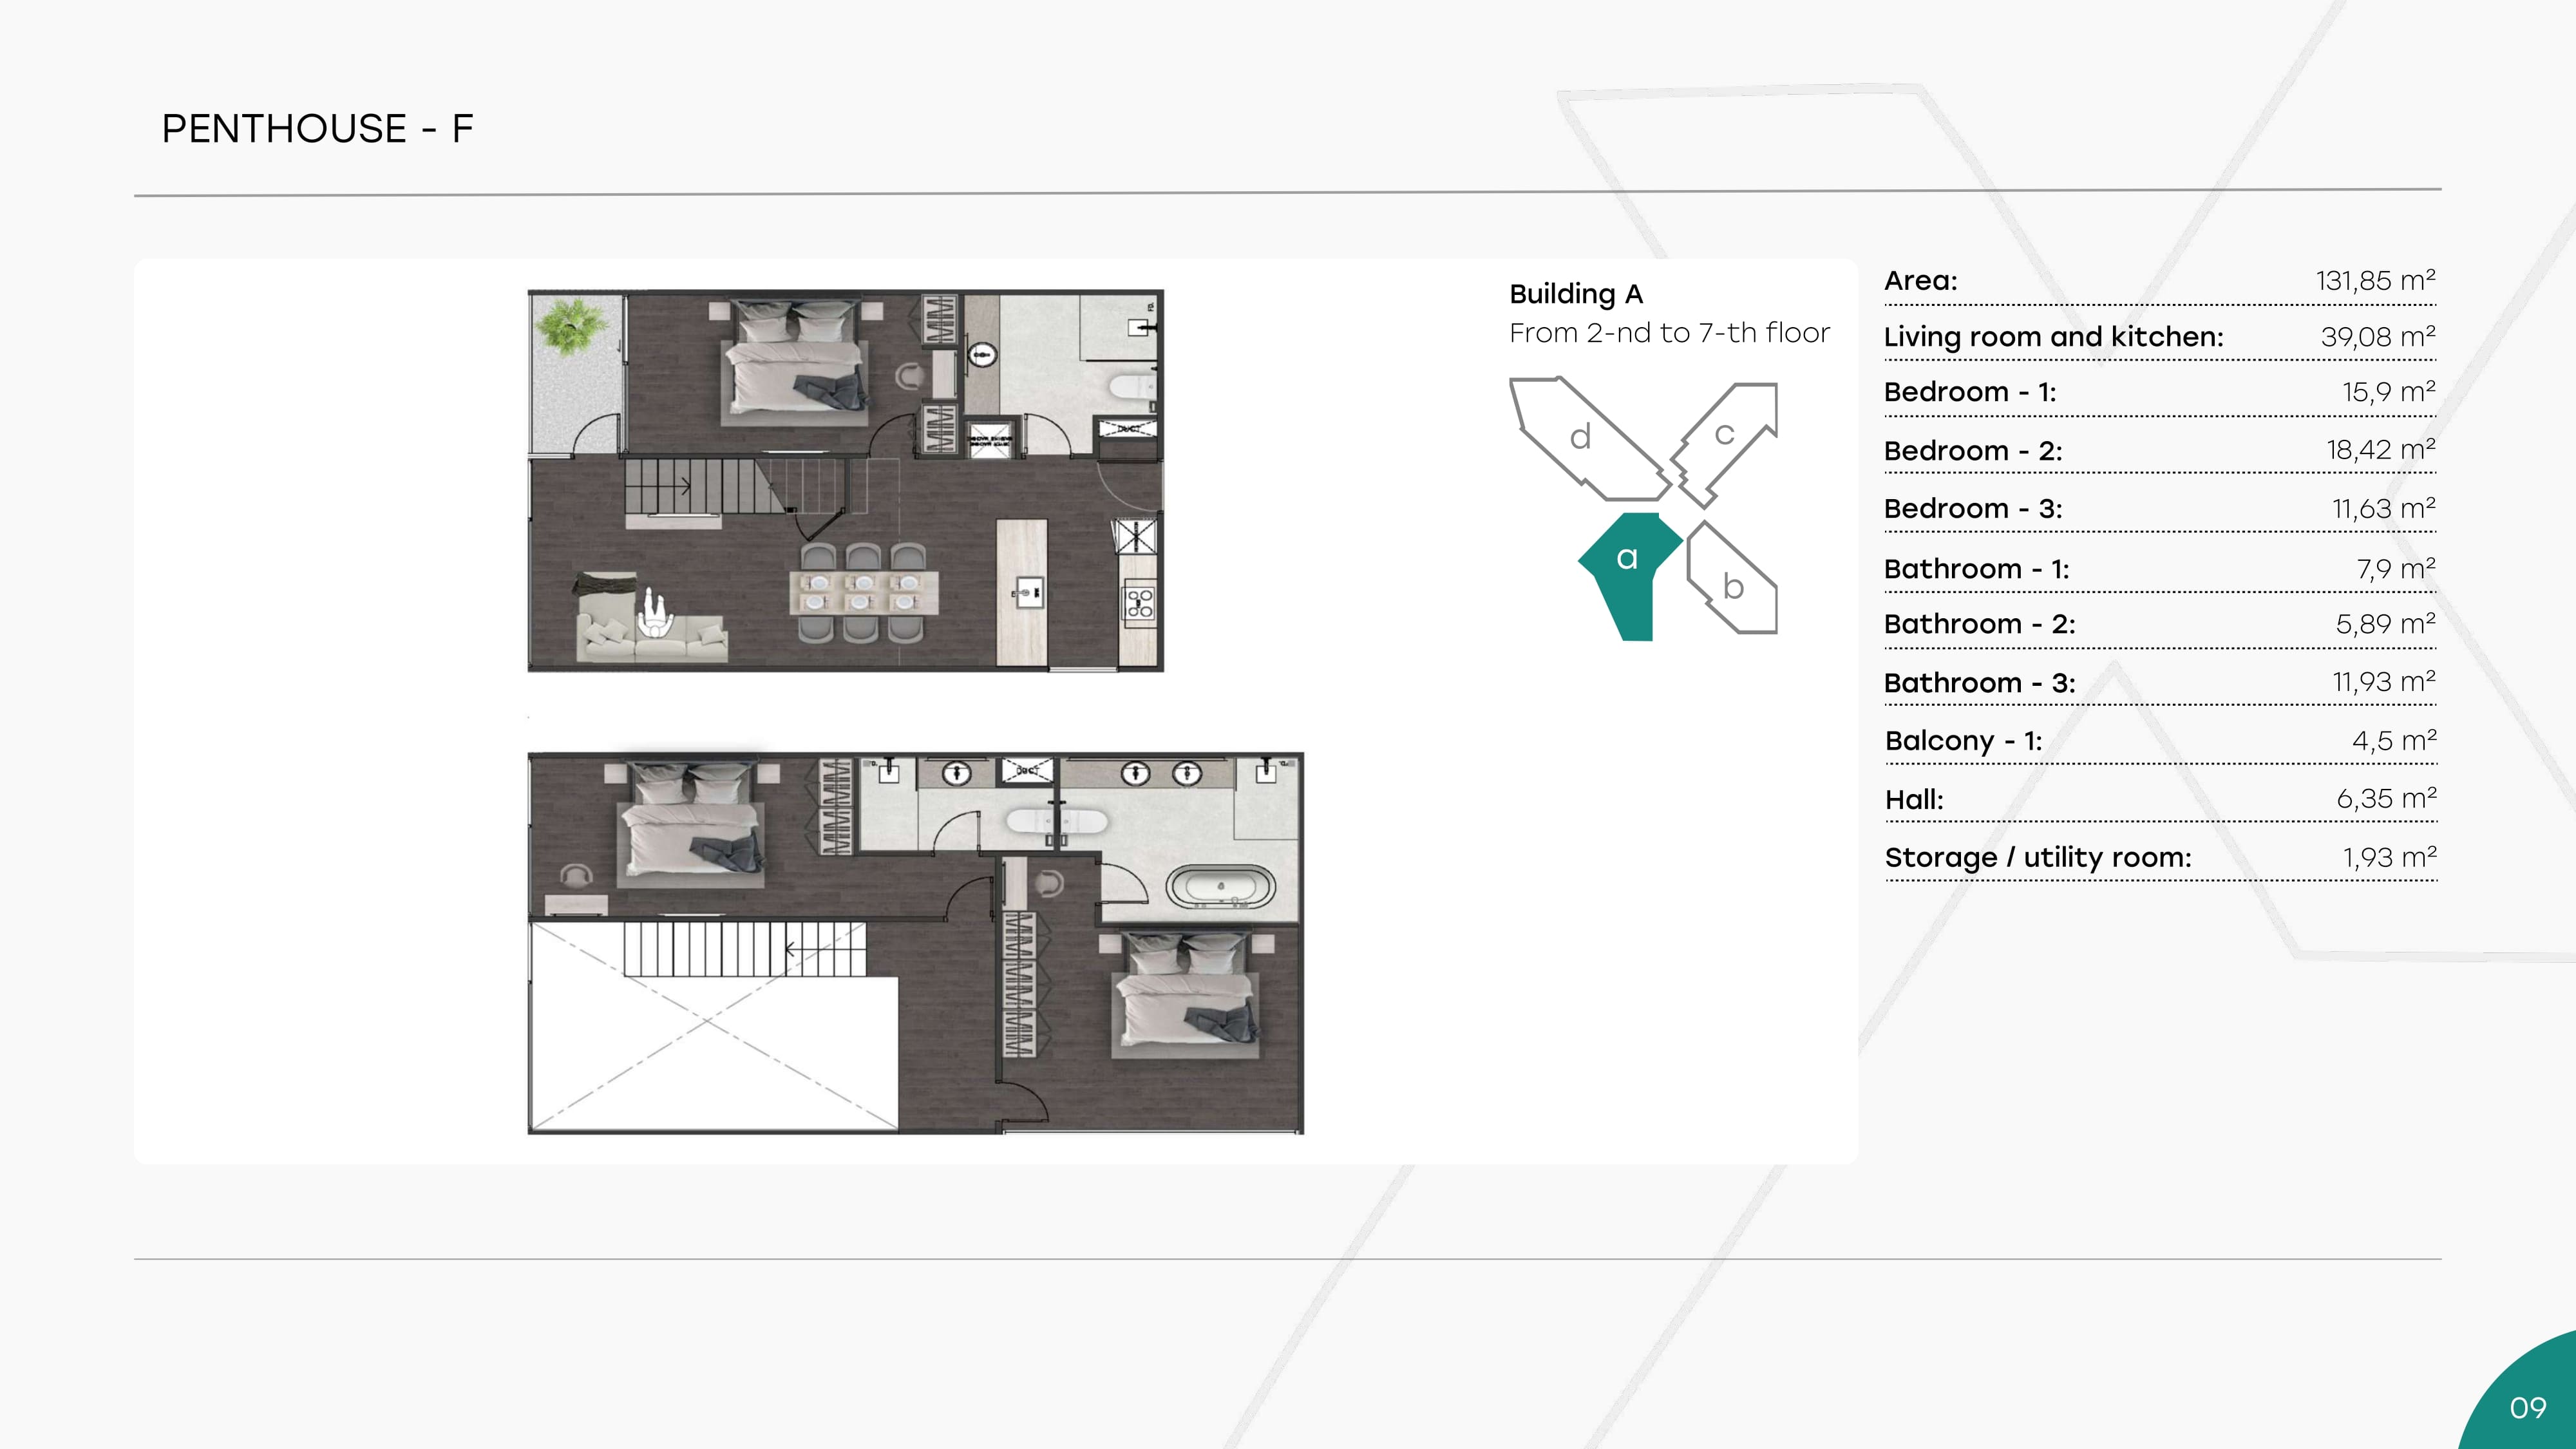Click 'Living room and kitchen:' label
The height and width of the screenshot is (1449, 2576).
2054,337
